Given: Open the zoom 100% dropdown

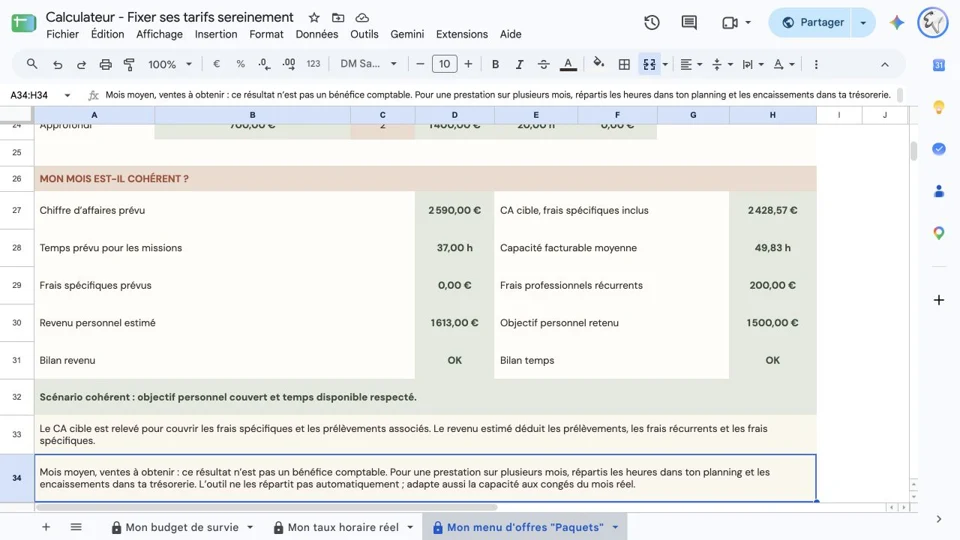Looking at the screenshot, I should click(170, 64).
